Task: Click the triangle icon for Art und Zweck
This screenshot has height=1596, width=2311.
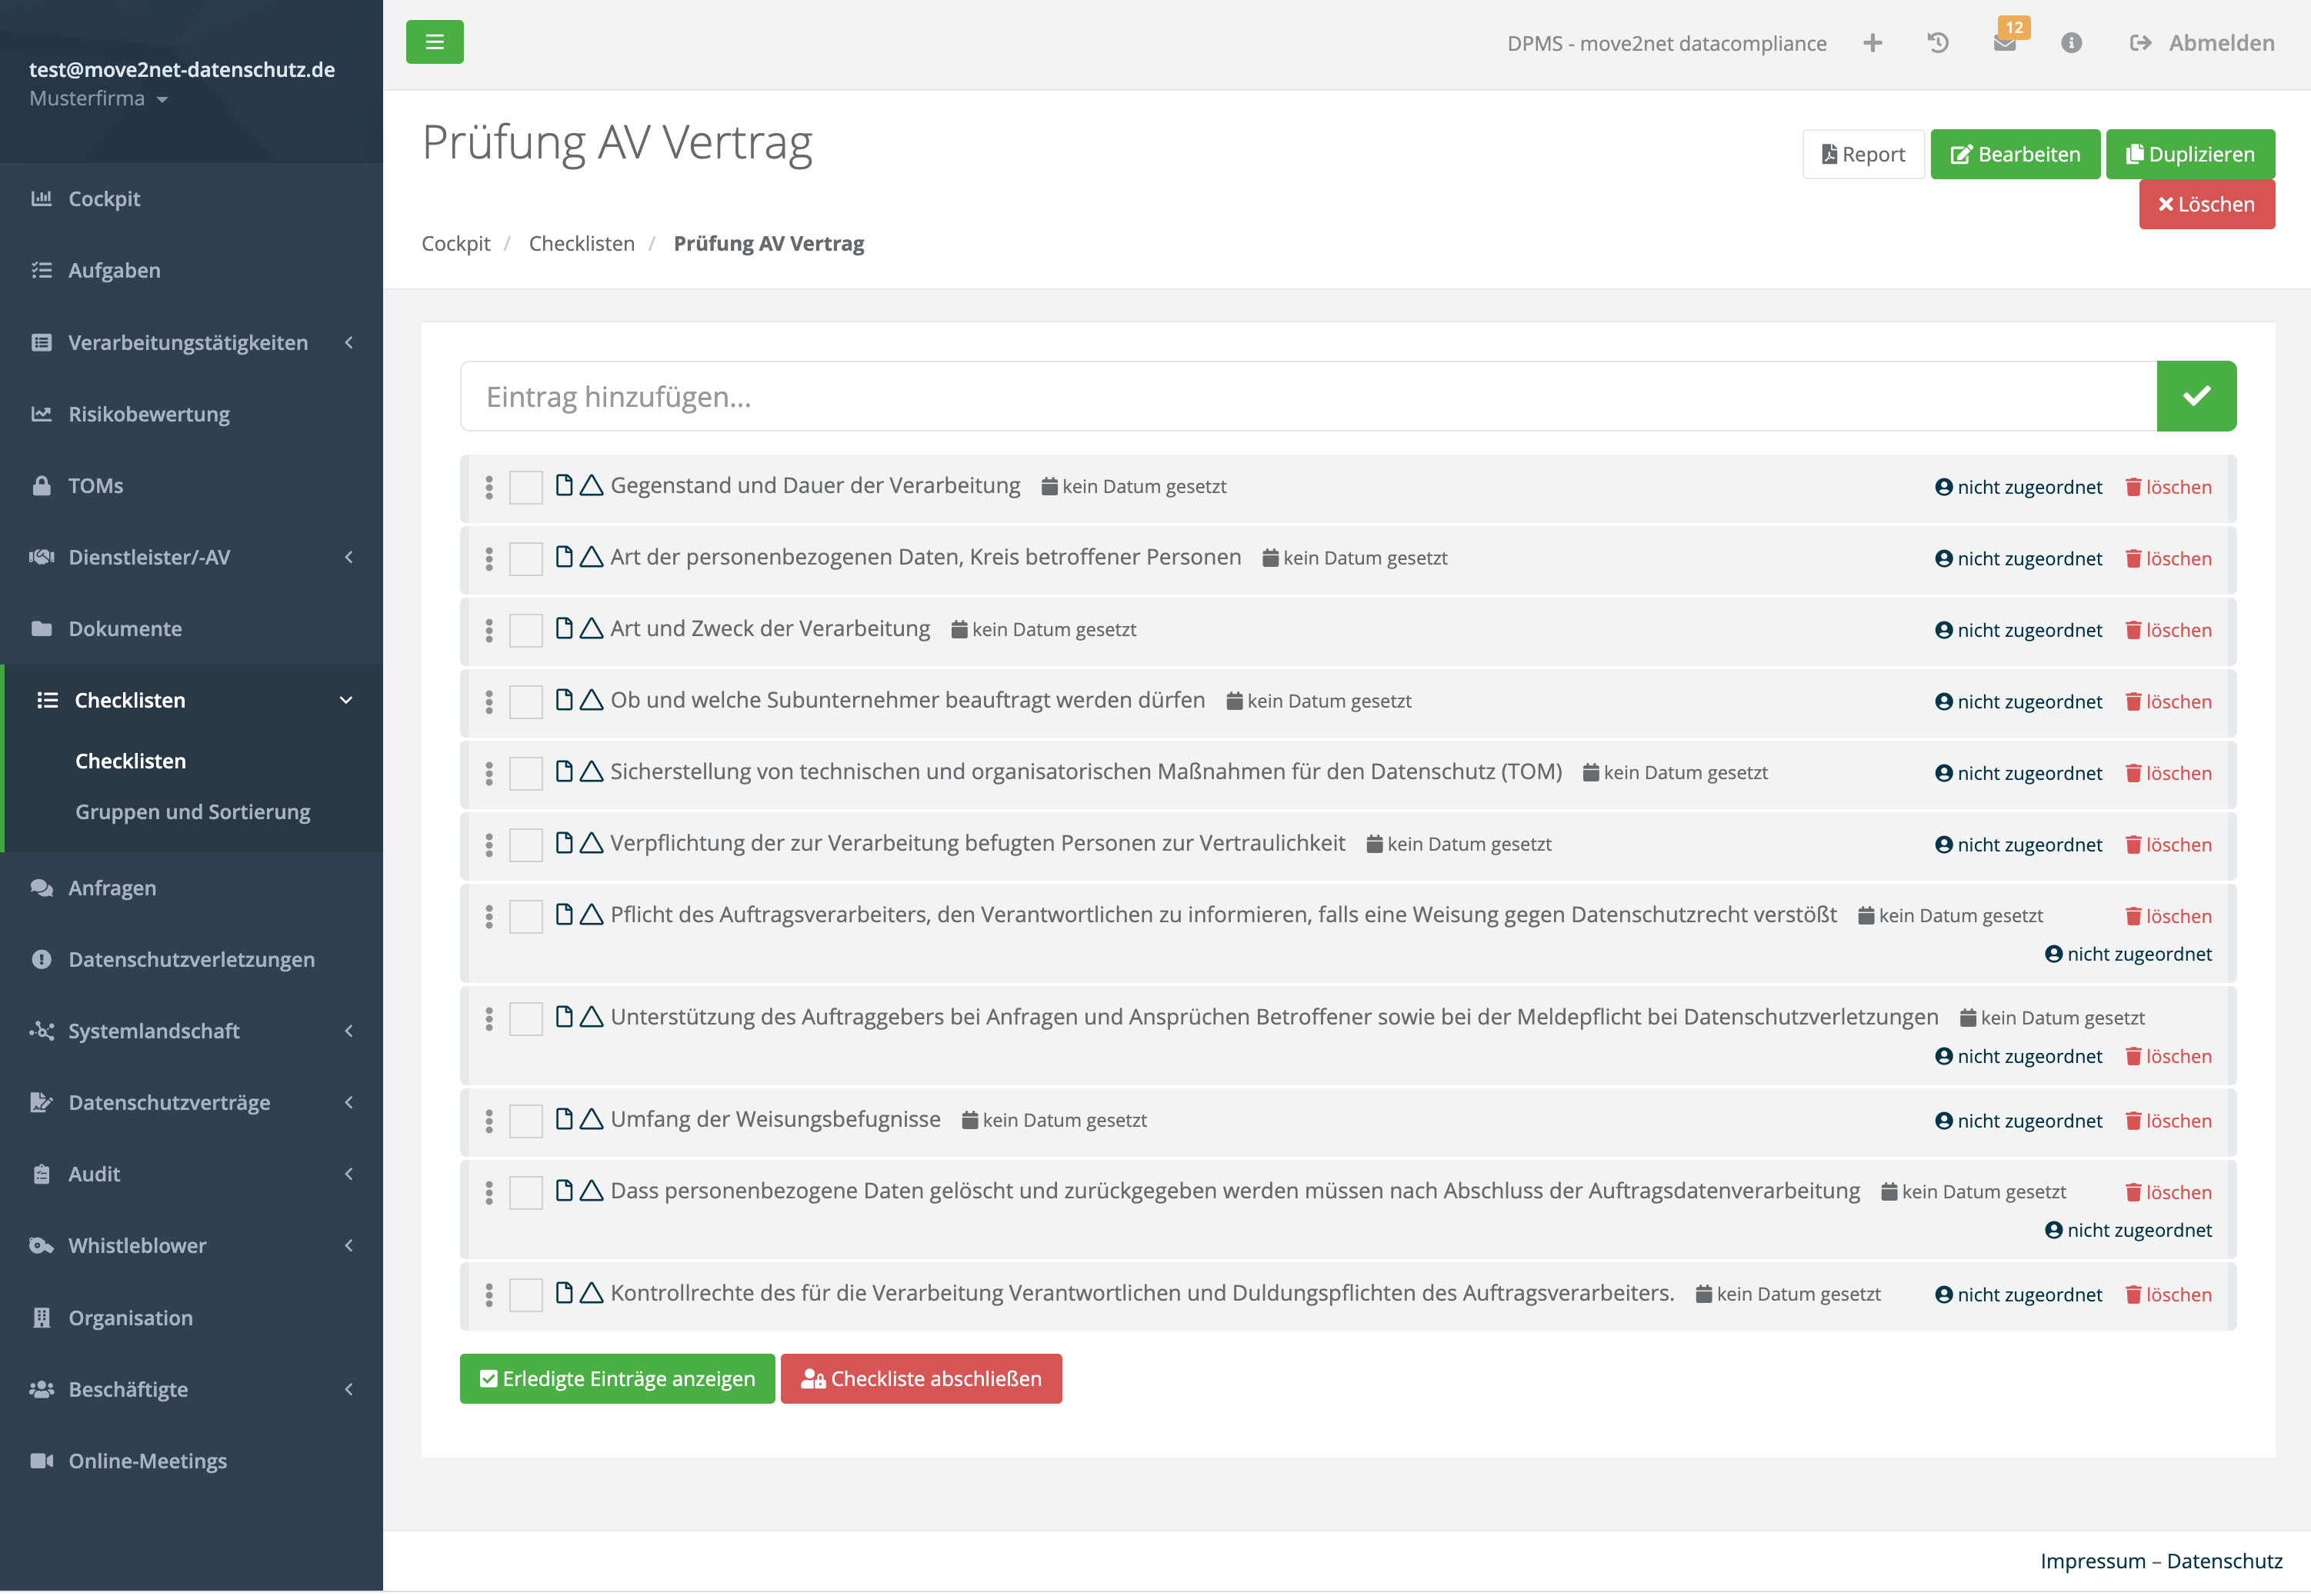Action: (591, 628)
